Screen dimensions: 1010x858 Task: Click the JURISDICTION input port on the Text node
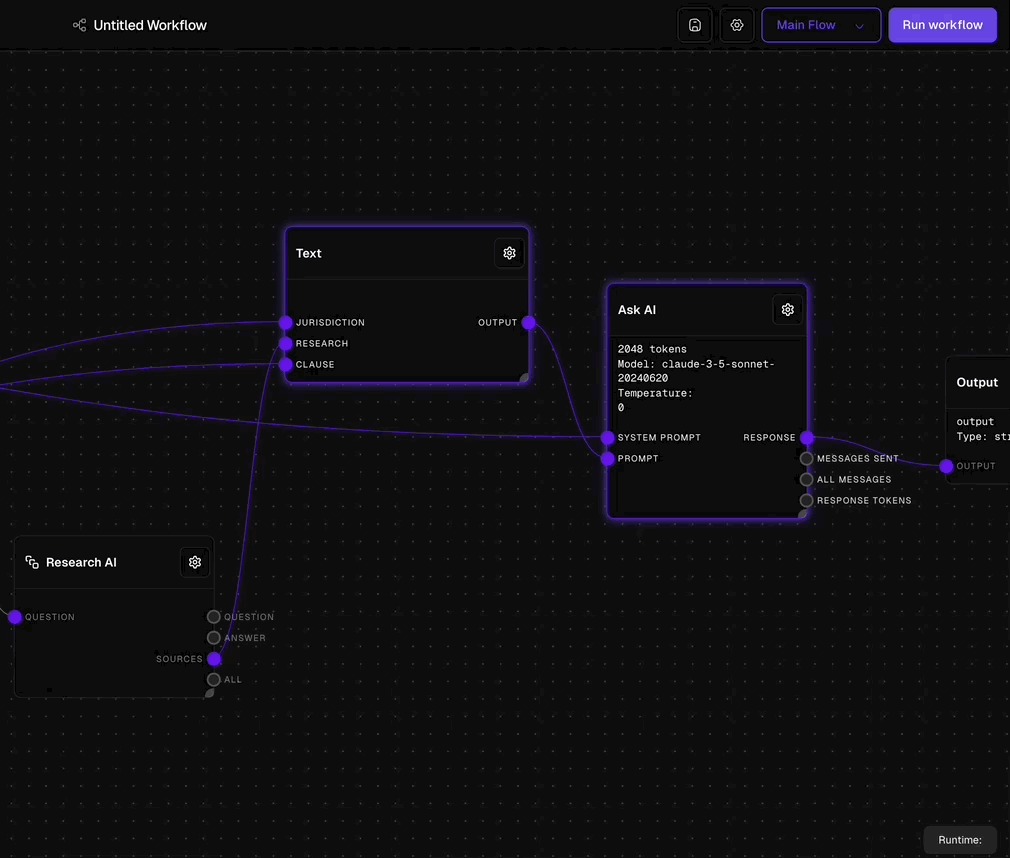click(x=286, y=322)
